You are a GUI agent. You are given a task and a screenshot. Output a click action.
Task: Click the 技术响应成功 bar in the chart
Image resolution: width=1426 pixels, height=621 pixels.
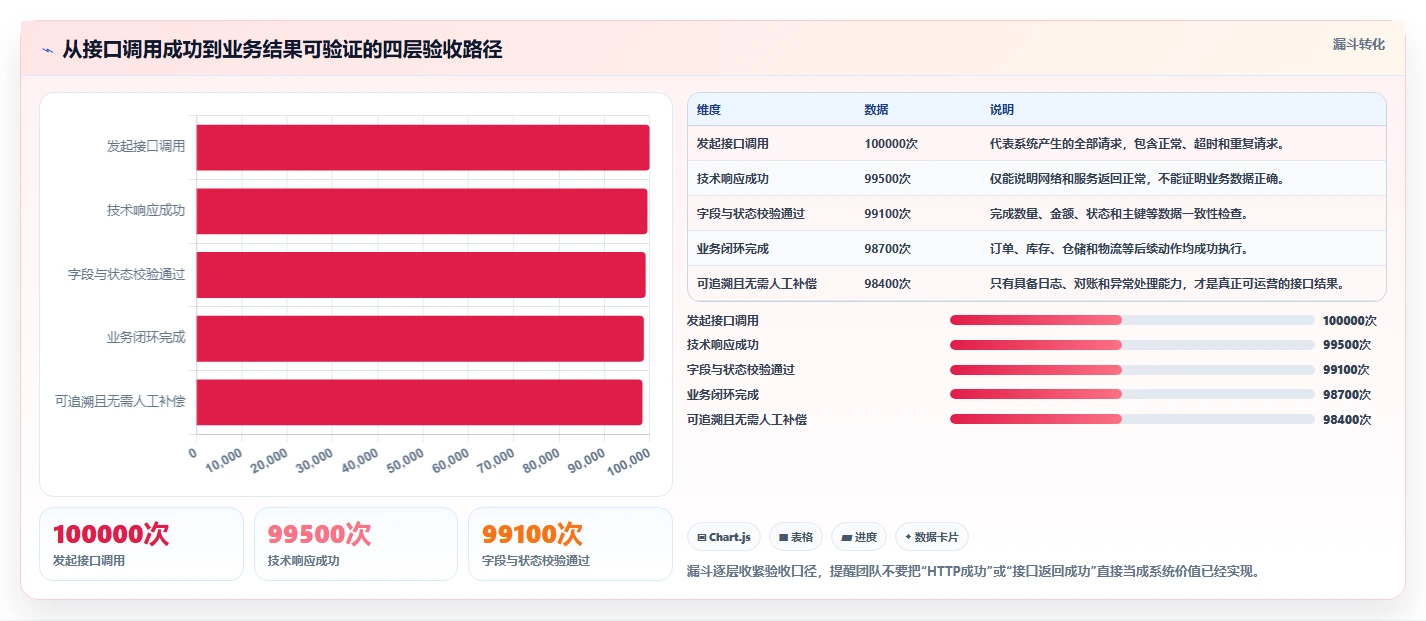(422, 211)
